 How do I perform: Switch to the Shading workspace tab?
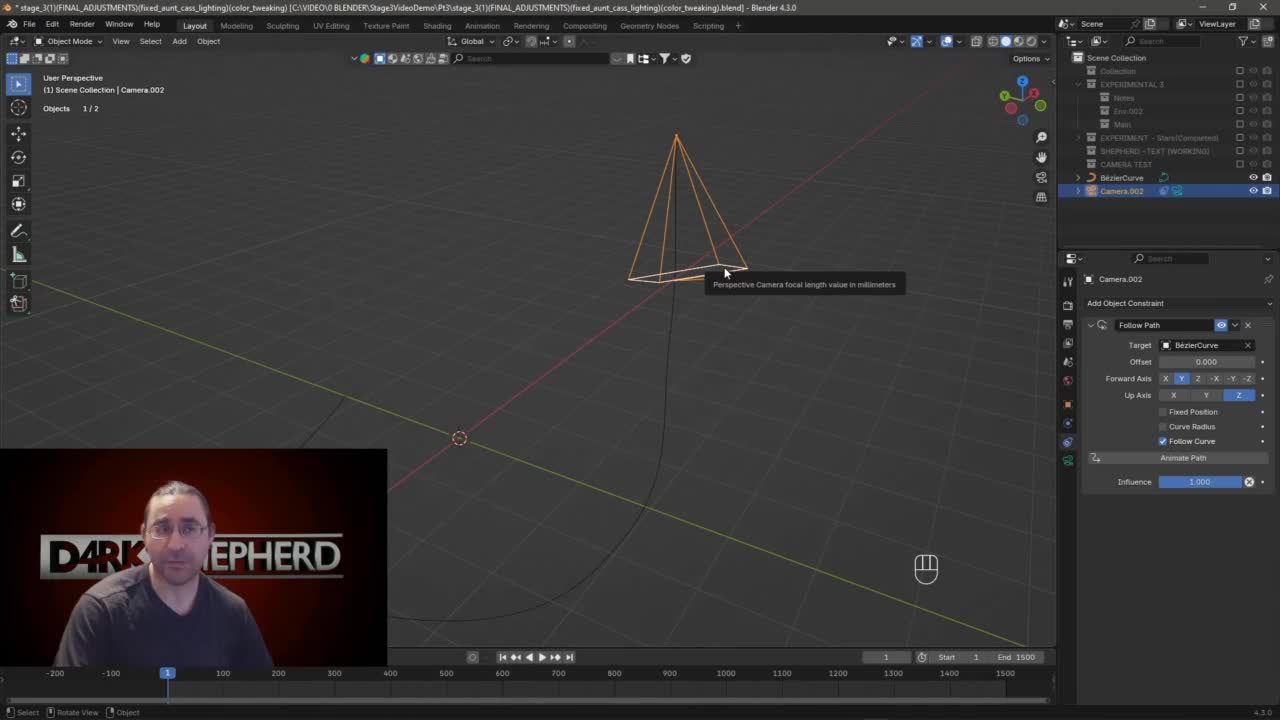coord(437,25)
